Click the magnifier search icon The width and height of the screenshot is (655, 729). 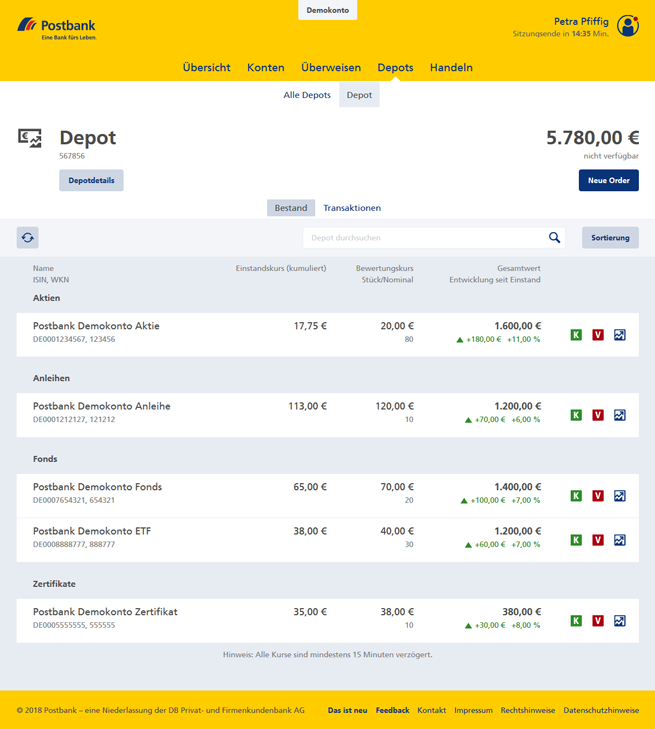(554, 238)
